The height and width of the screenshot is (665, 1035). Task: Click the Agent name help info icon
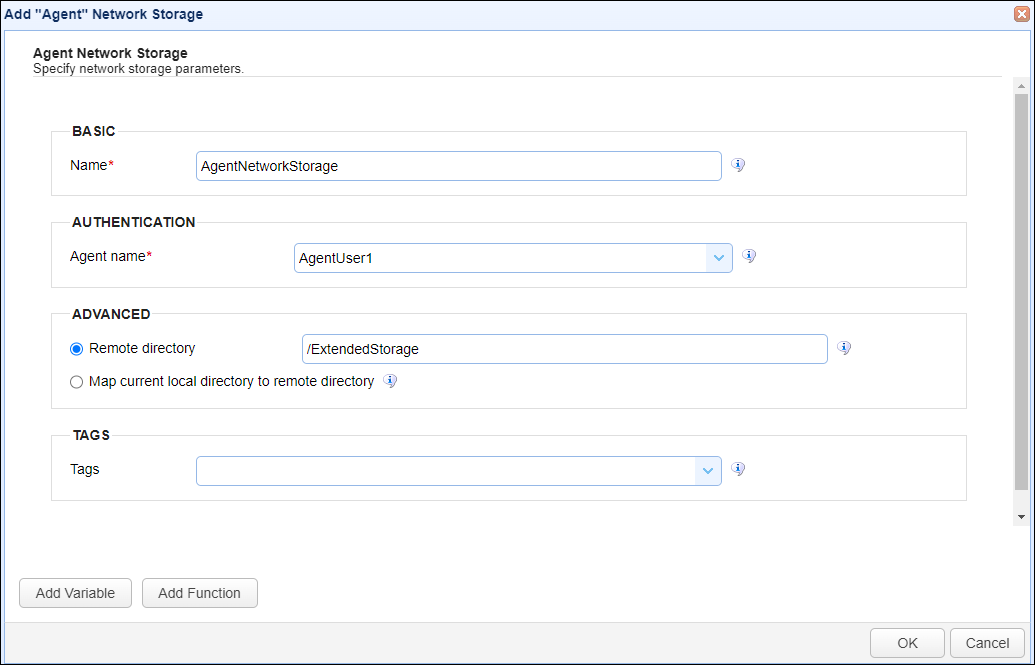pyautogui.click(x=749, y=256)
